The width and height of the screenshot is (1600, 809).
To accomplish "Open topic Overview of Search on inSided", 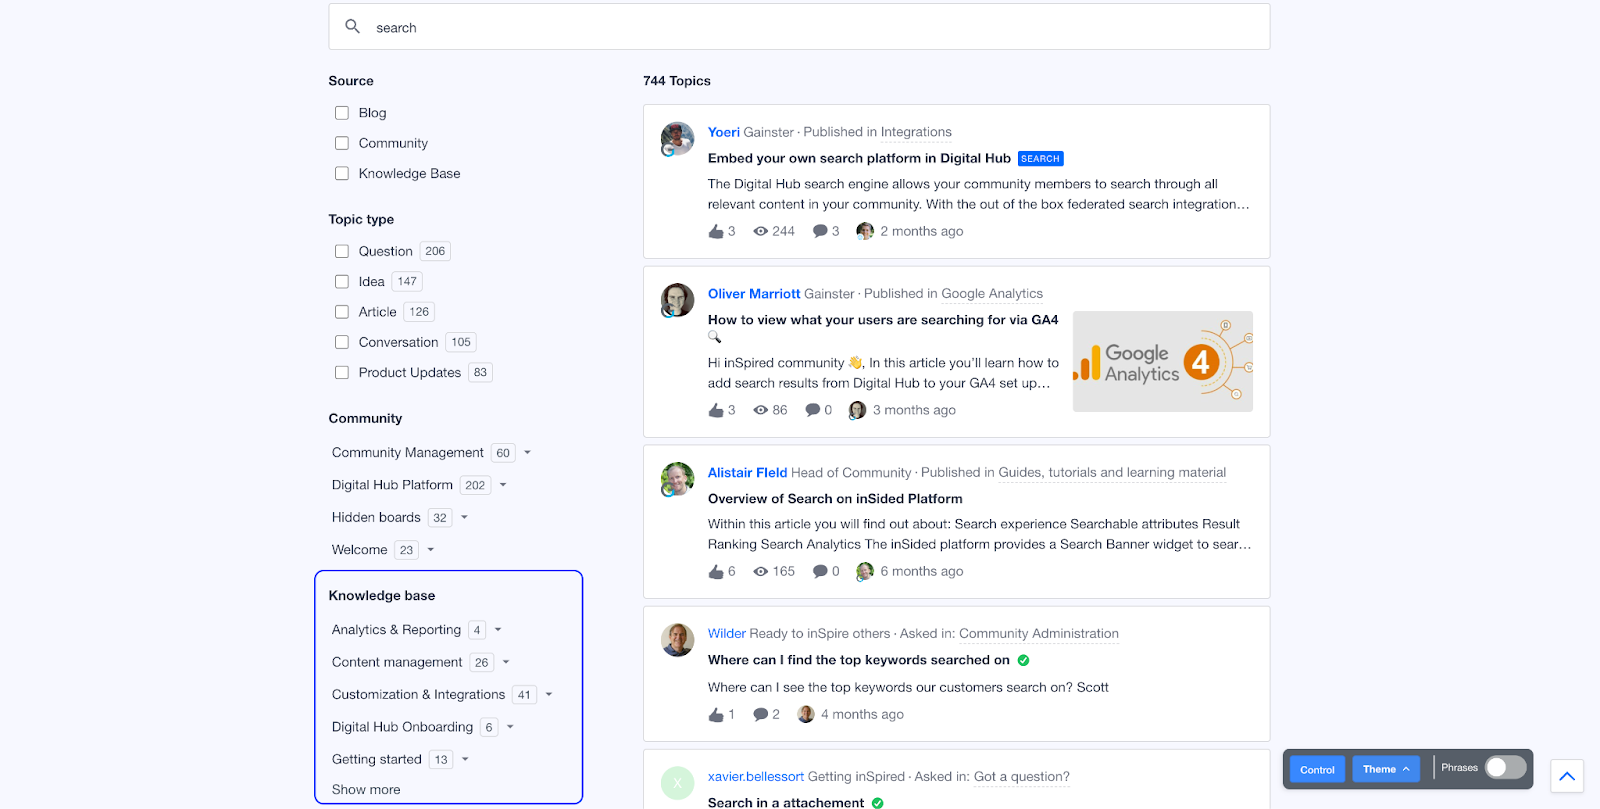I will pyautogui.click(x=835, y=499).
